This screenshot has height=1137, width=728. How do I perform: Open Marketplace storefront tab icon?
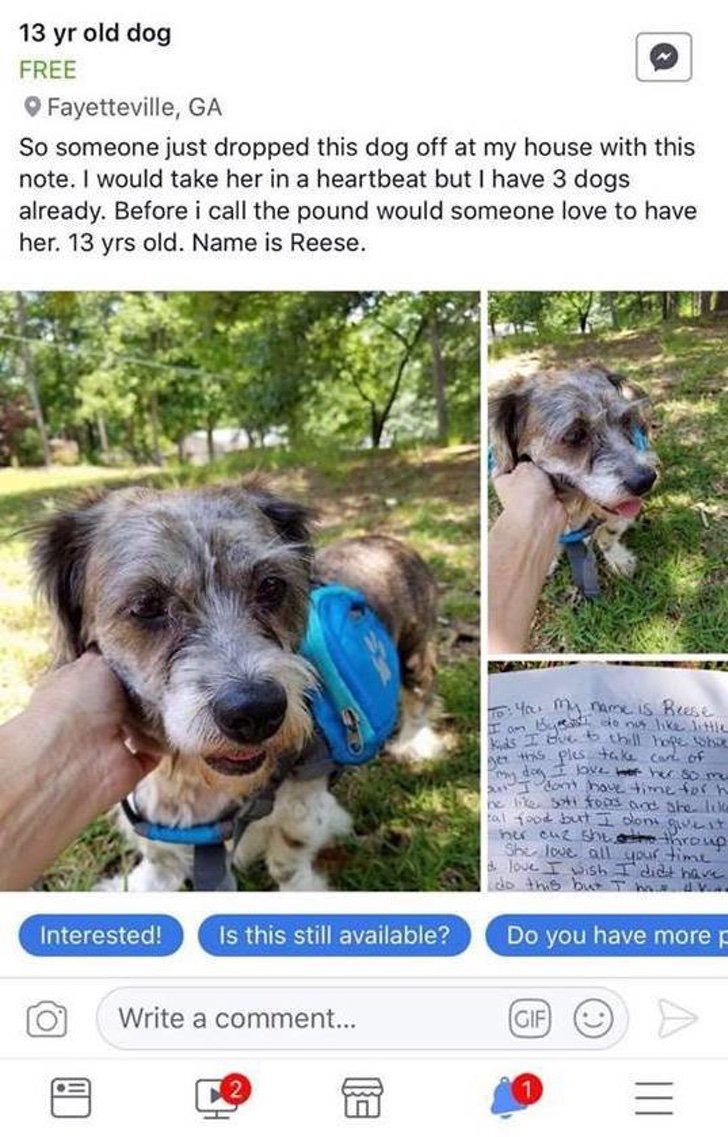(x=363, y=1097)
